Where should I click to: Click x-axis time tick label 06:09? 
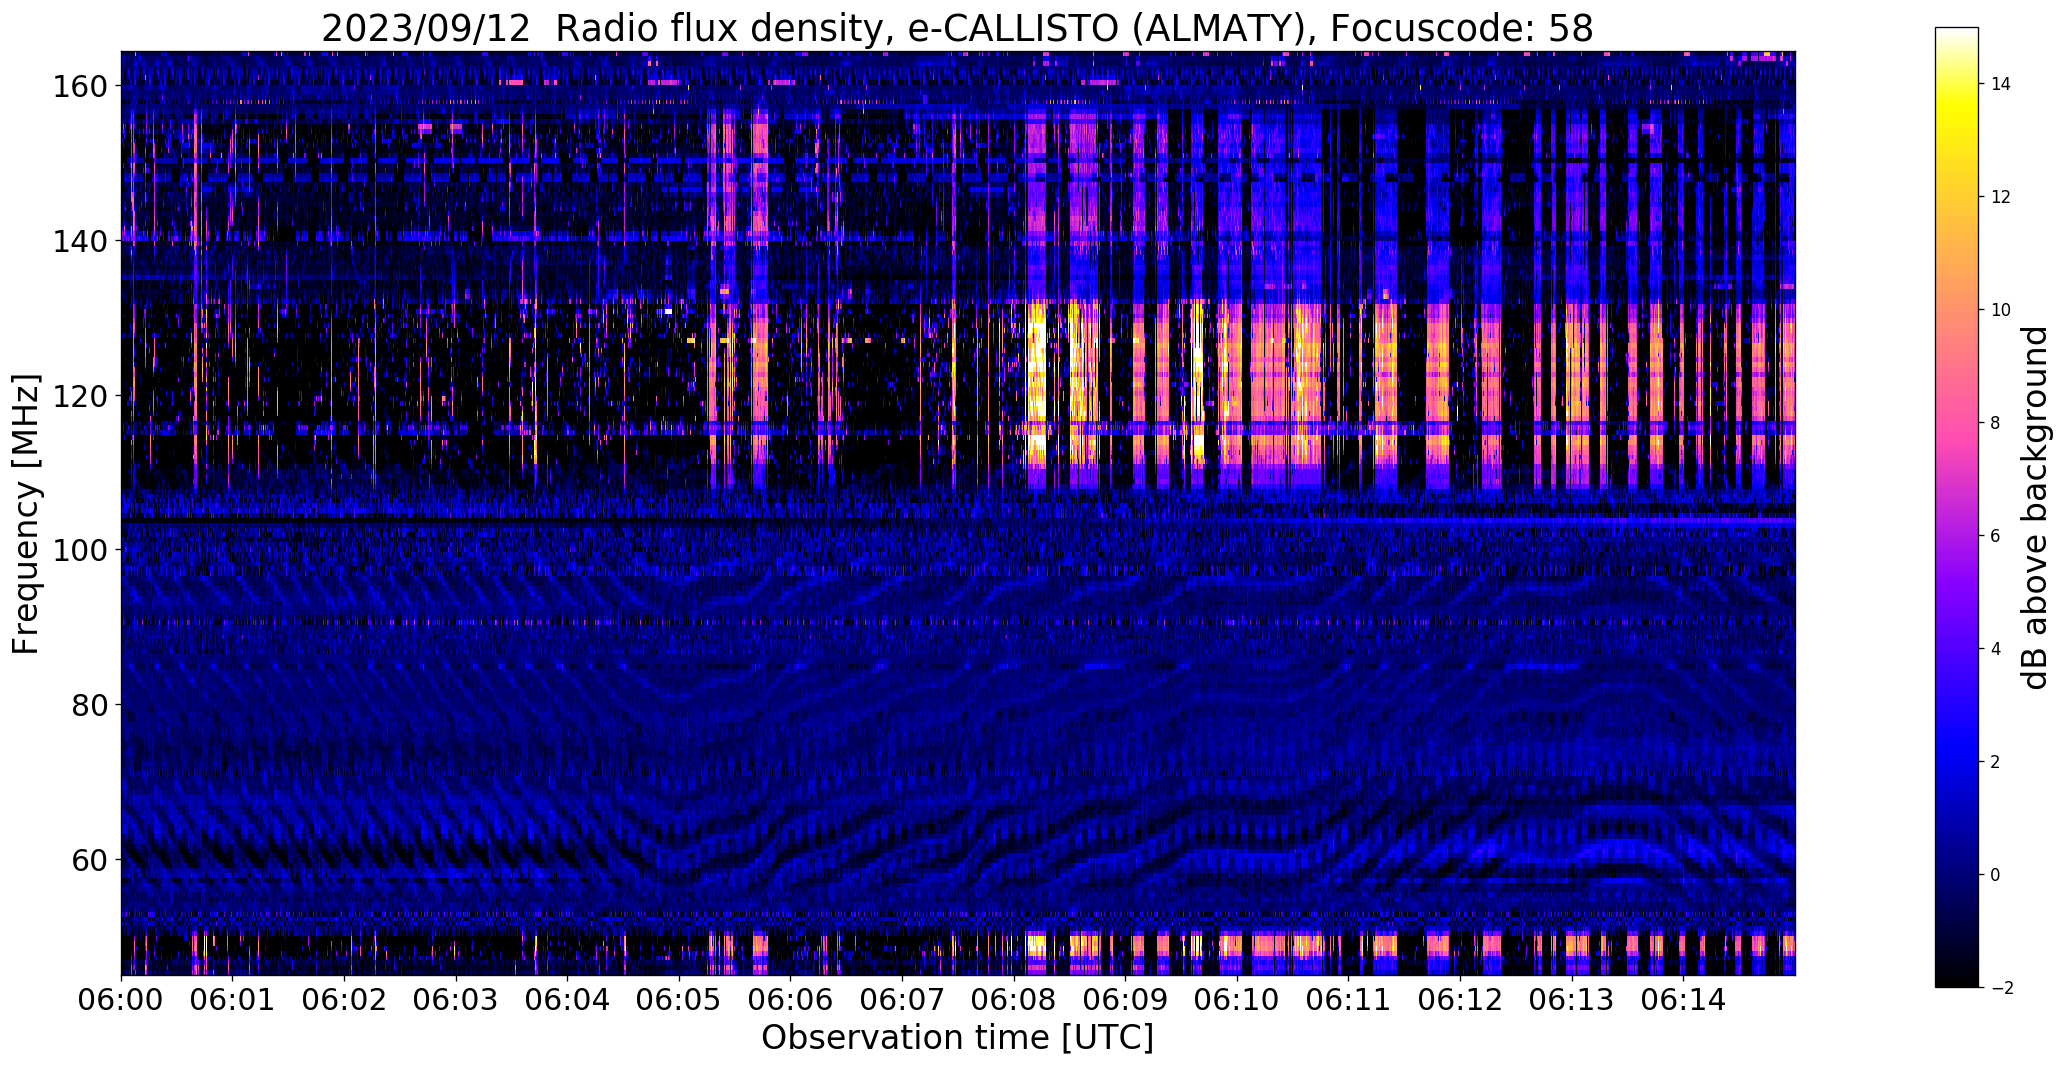(1126, 999)
